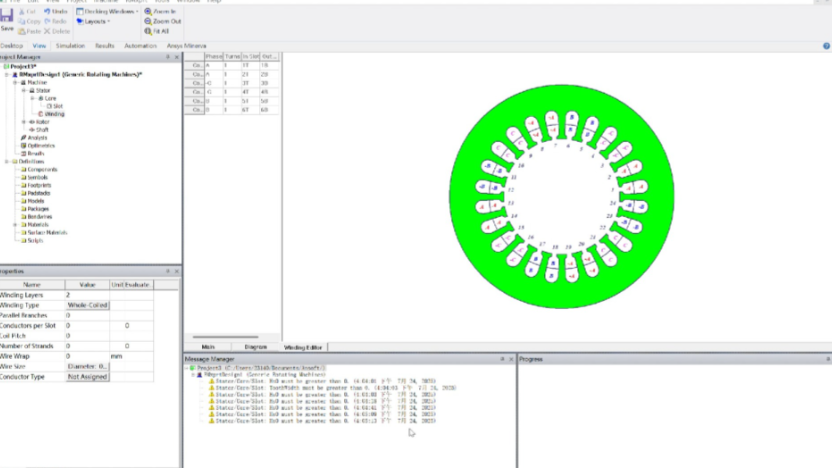Open the Layouts dropdown menu

click(95, 21)
